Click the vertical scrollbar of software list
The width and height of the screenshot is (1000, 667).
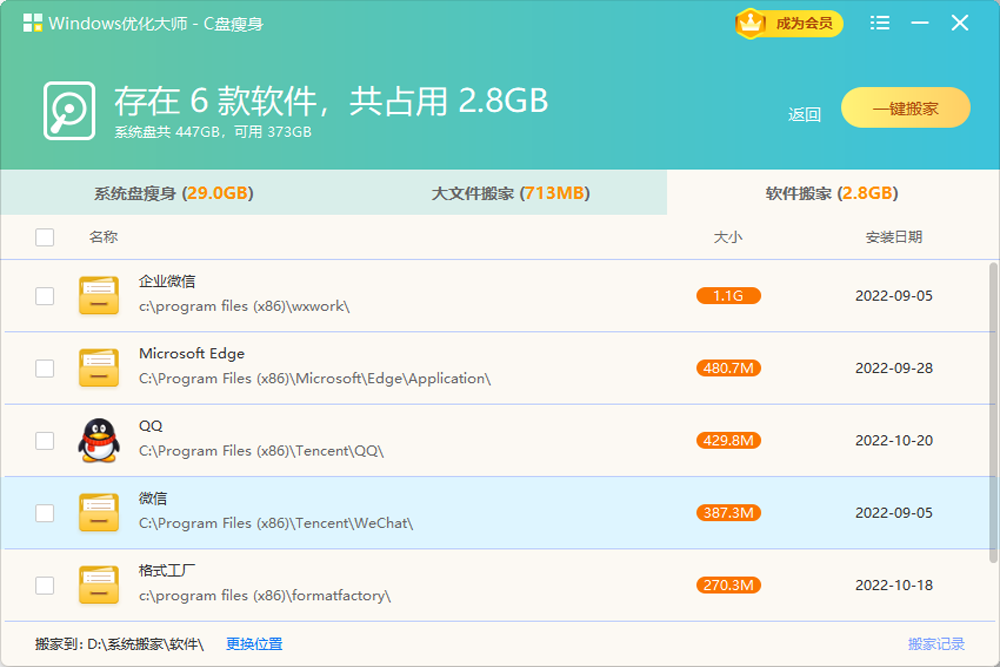click(x=993, y=410)
